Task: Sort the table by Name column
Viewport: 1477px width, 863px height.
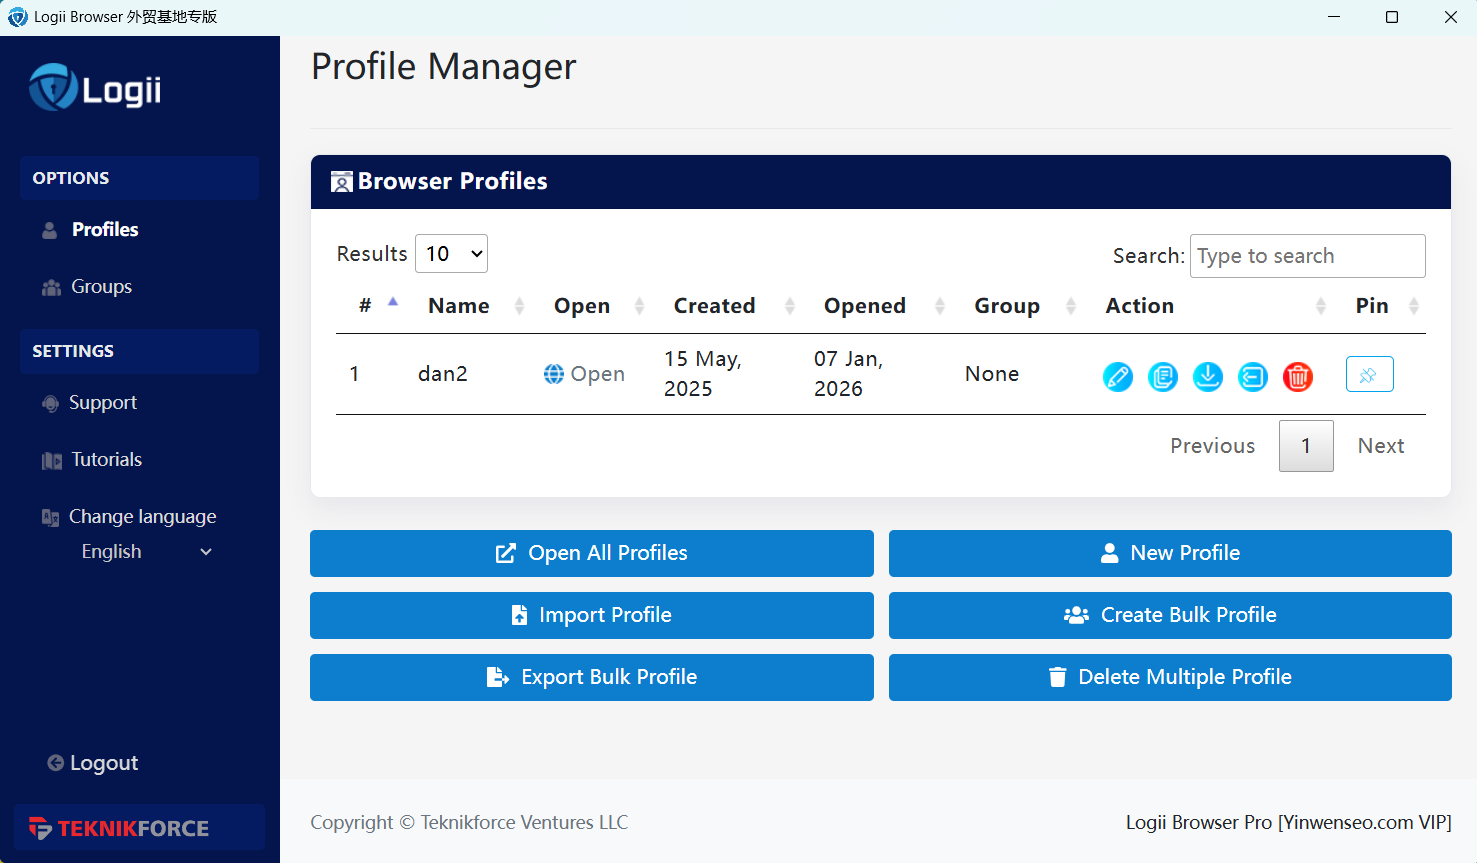Action: point(459,306)
